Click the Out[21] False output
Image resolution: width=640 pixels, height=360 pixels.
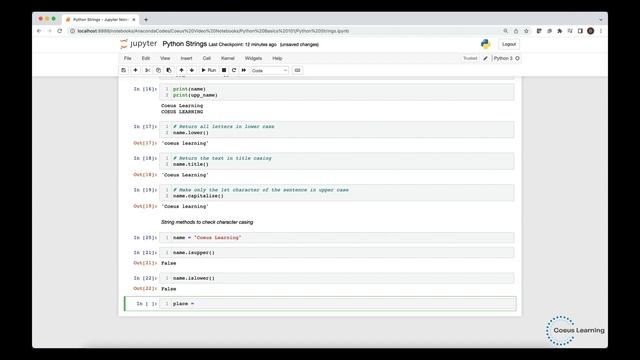click(x=169, y=263)
